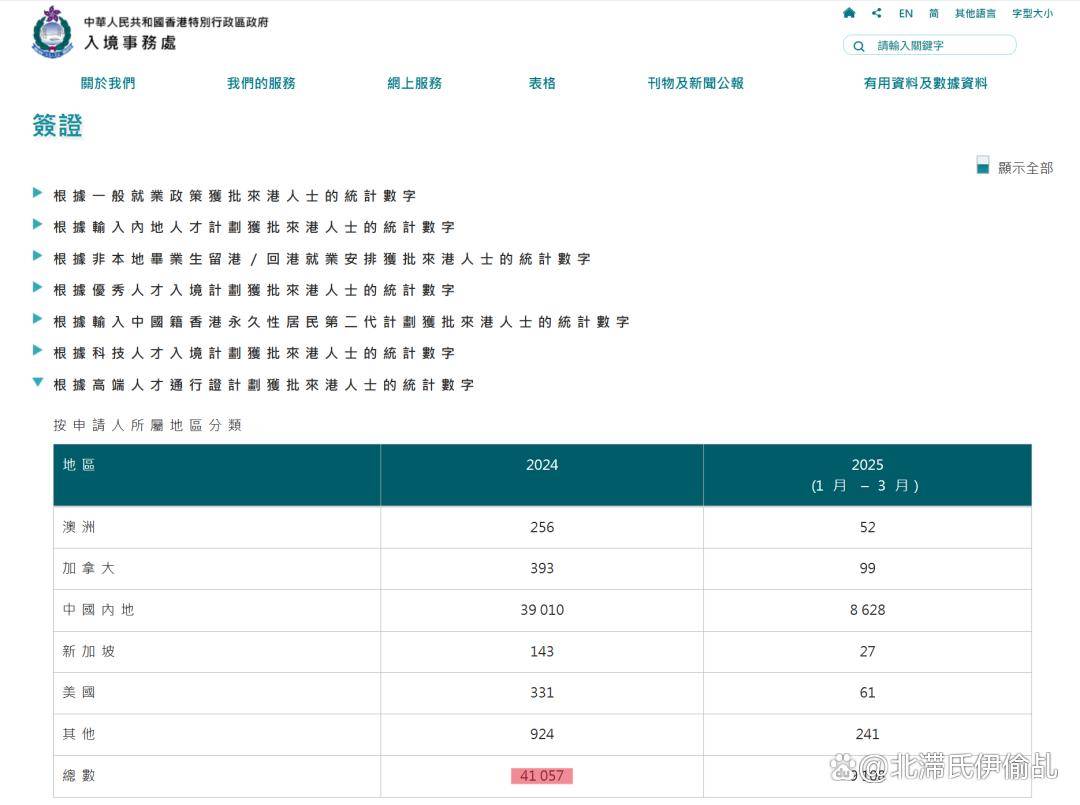This screenshot has height=805, width=1080.
Task: Open the 網上服務 menu
Action: 414,84
